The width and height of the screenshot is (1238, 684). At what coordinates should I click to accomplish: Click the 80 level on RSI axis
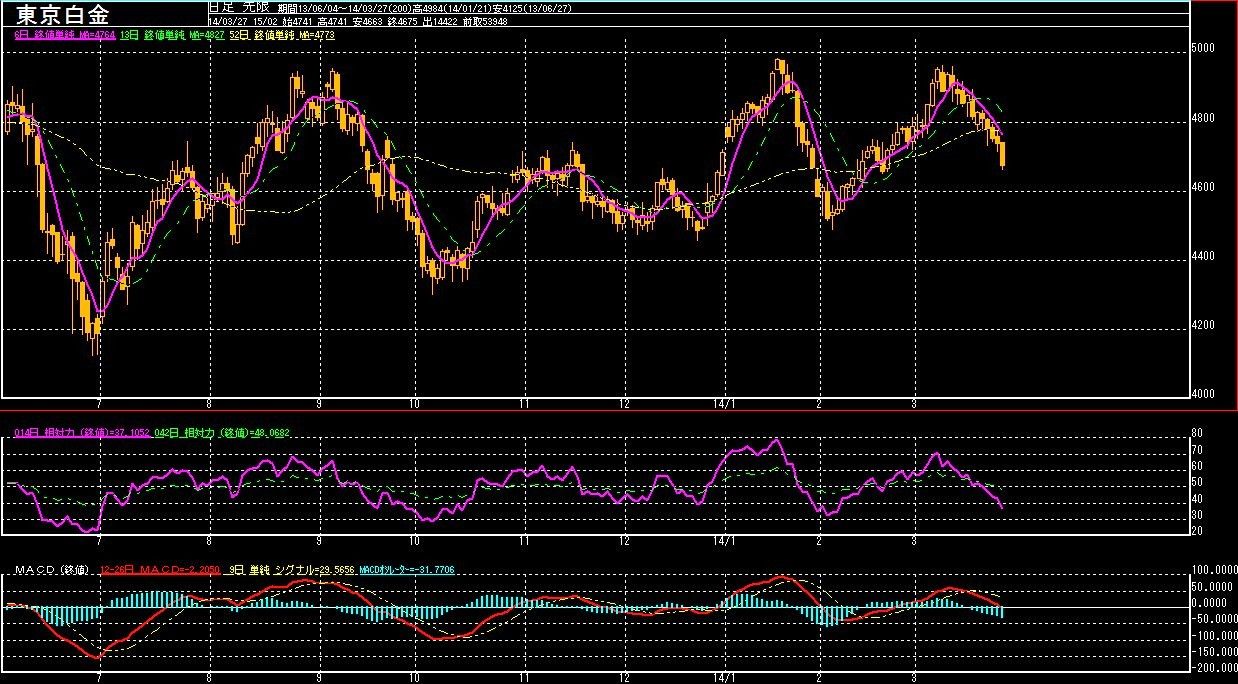[x=1196, y=433]
